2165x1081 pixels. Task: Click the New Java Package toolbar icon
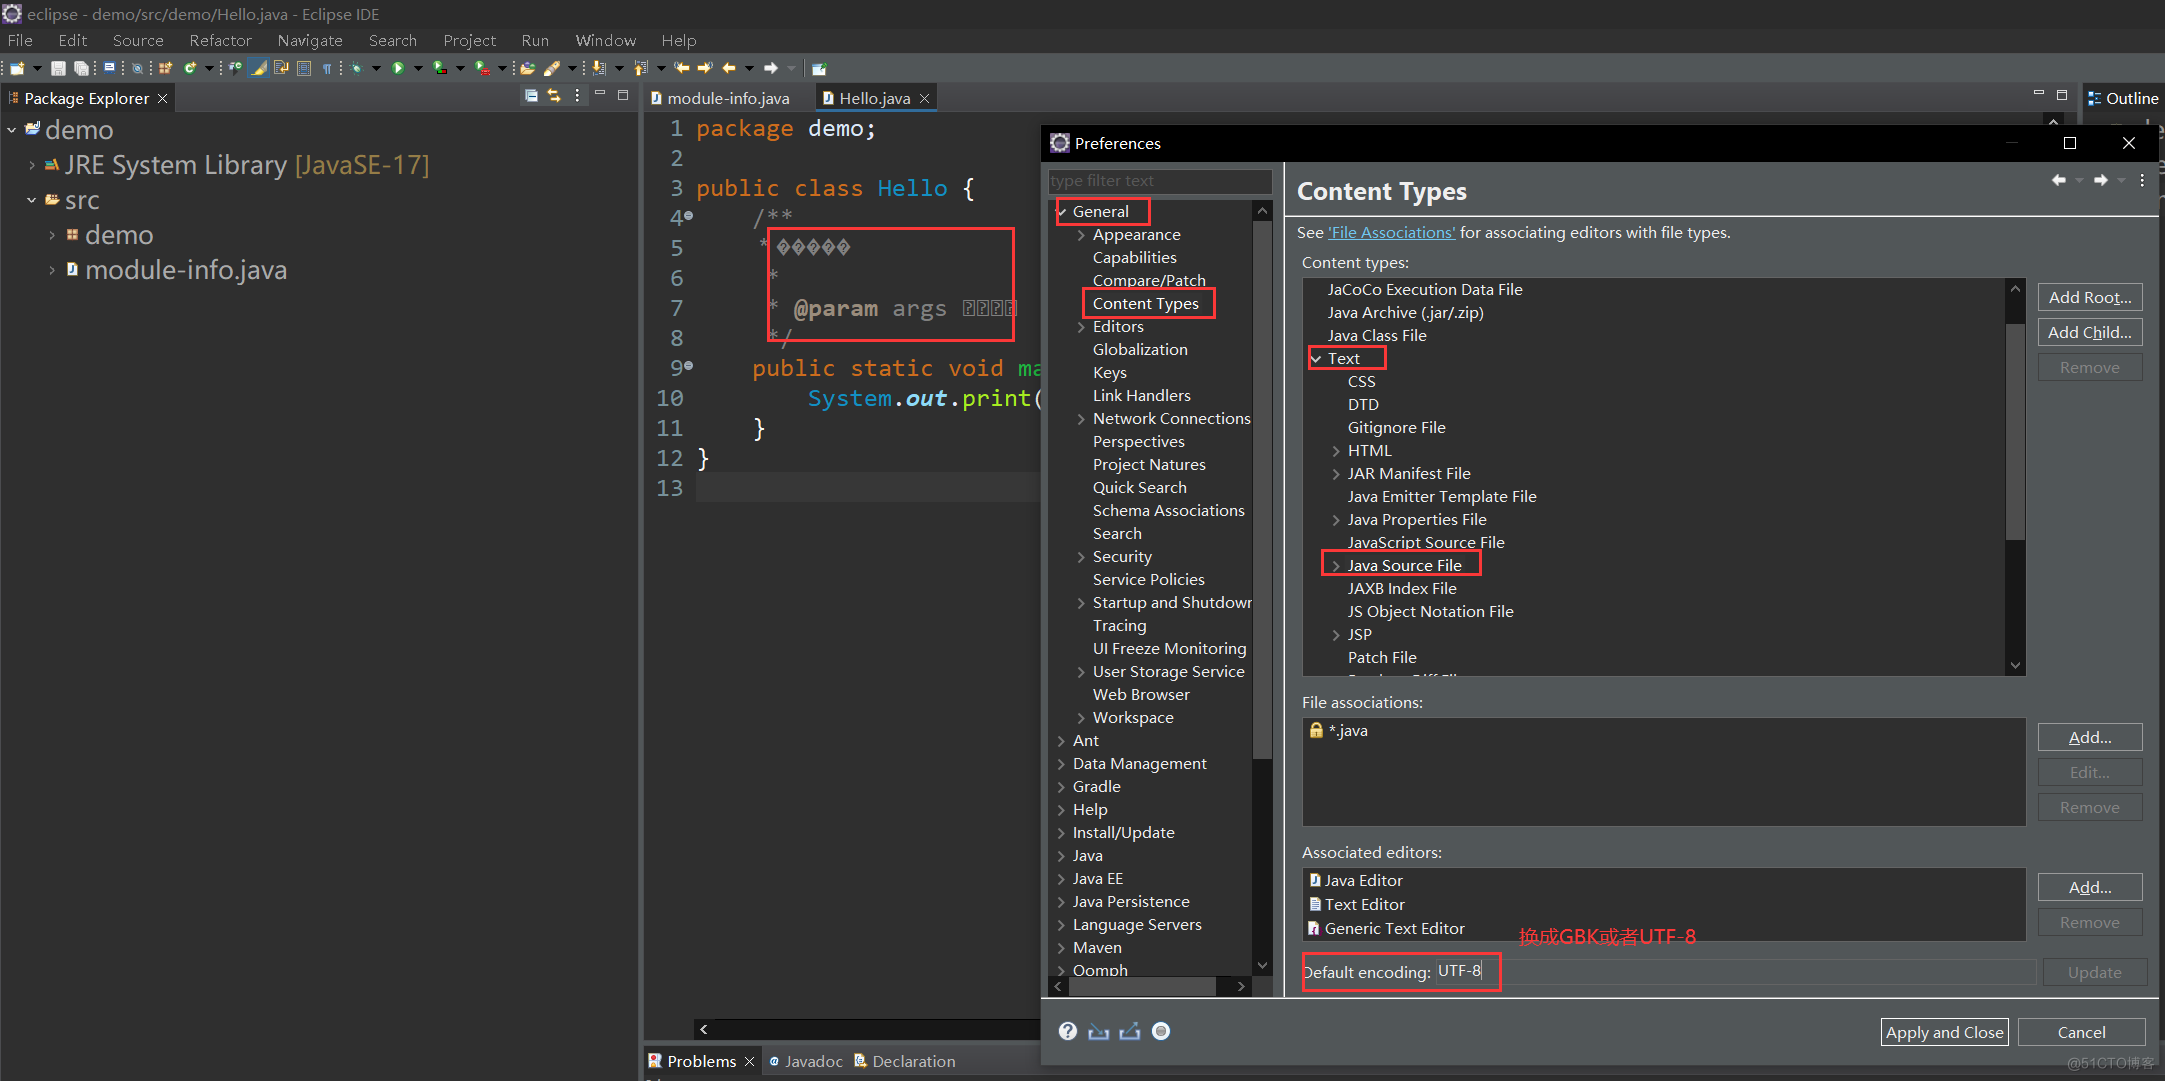click(x=165, y=68)
